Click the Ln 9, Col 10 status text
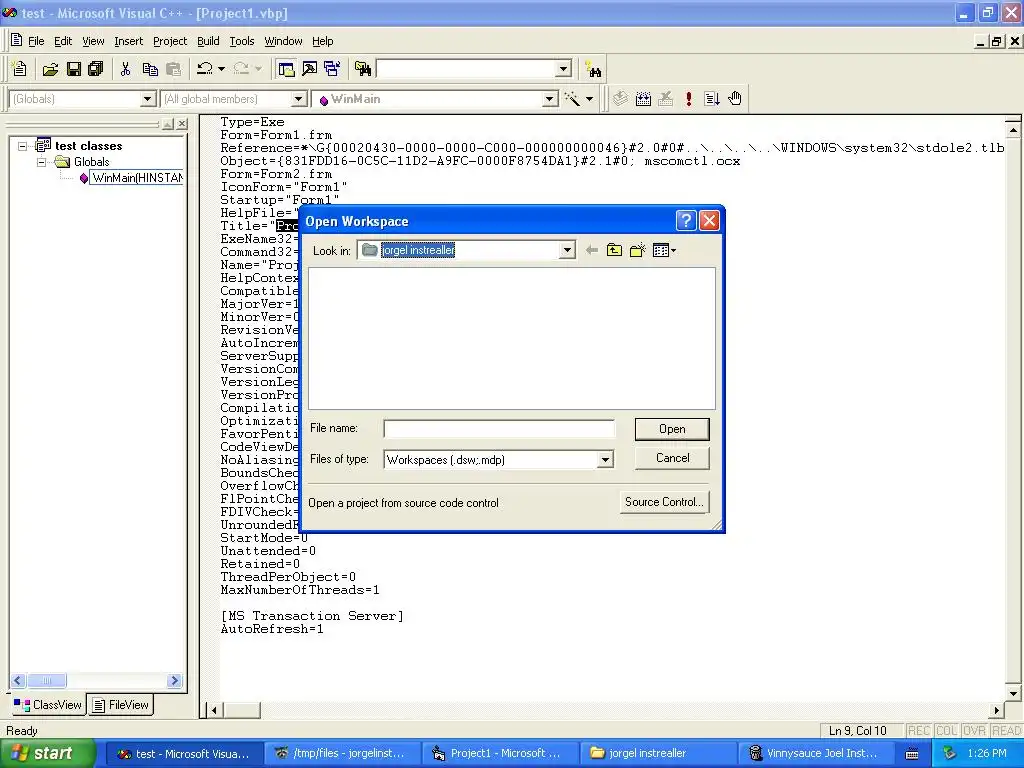This screenshot has height=768, width=1024. click(857, 731)
